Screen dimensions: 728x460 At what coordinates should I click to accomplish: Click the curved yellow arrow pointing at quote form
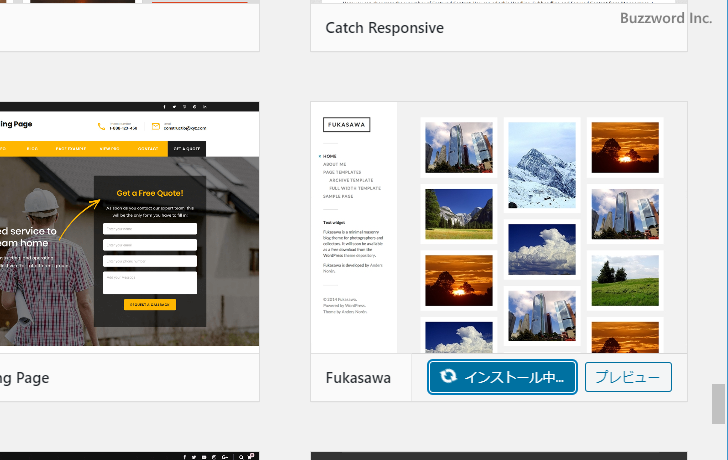[80, 220]
